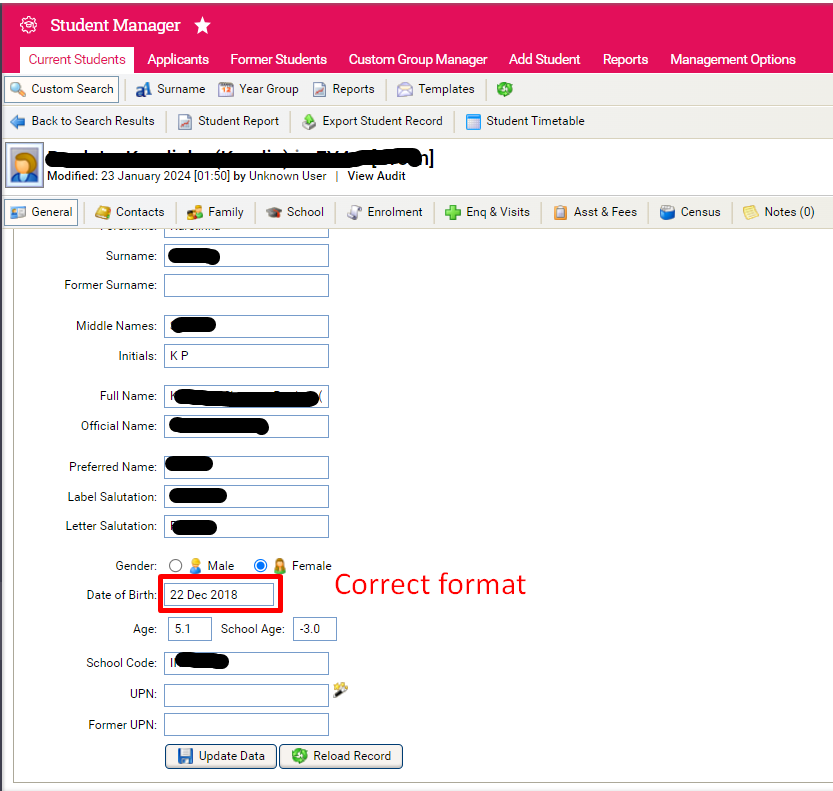
Task: Switch to the Census tab
Action: (690, 212)
